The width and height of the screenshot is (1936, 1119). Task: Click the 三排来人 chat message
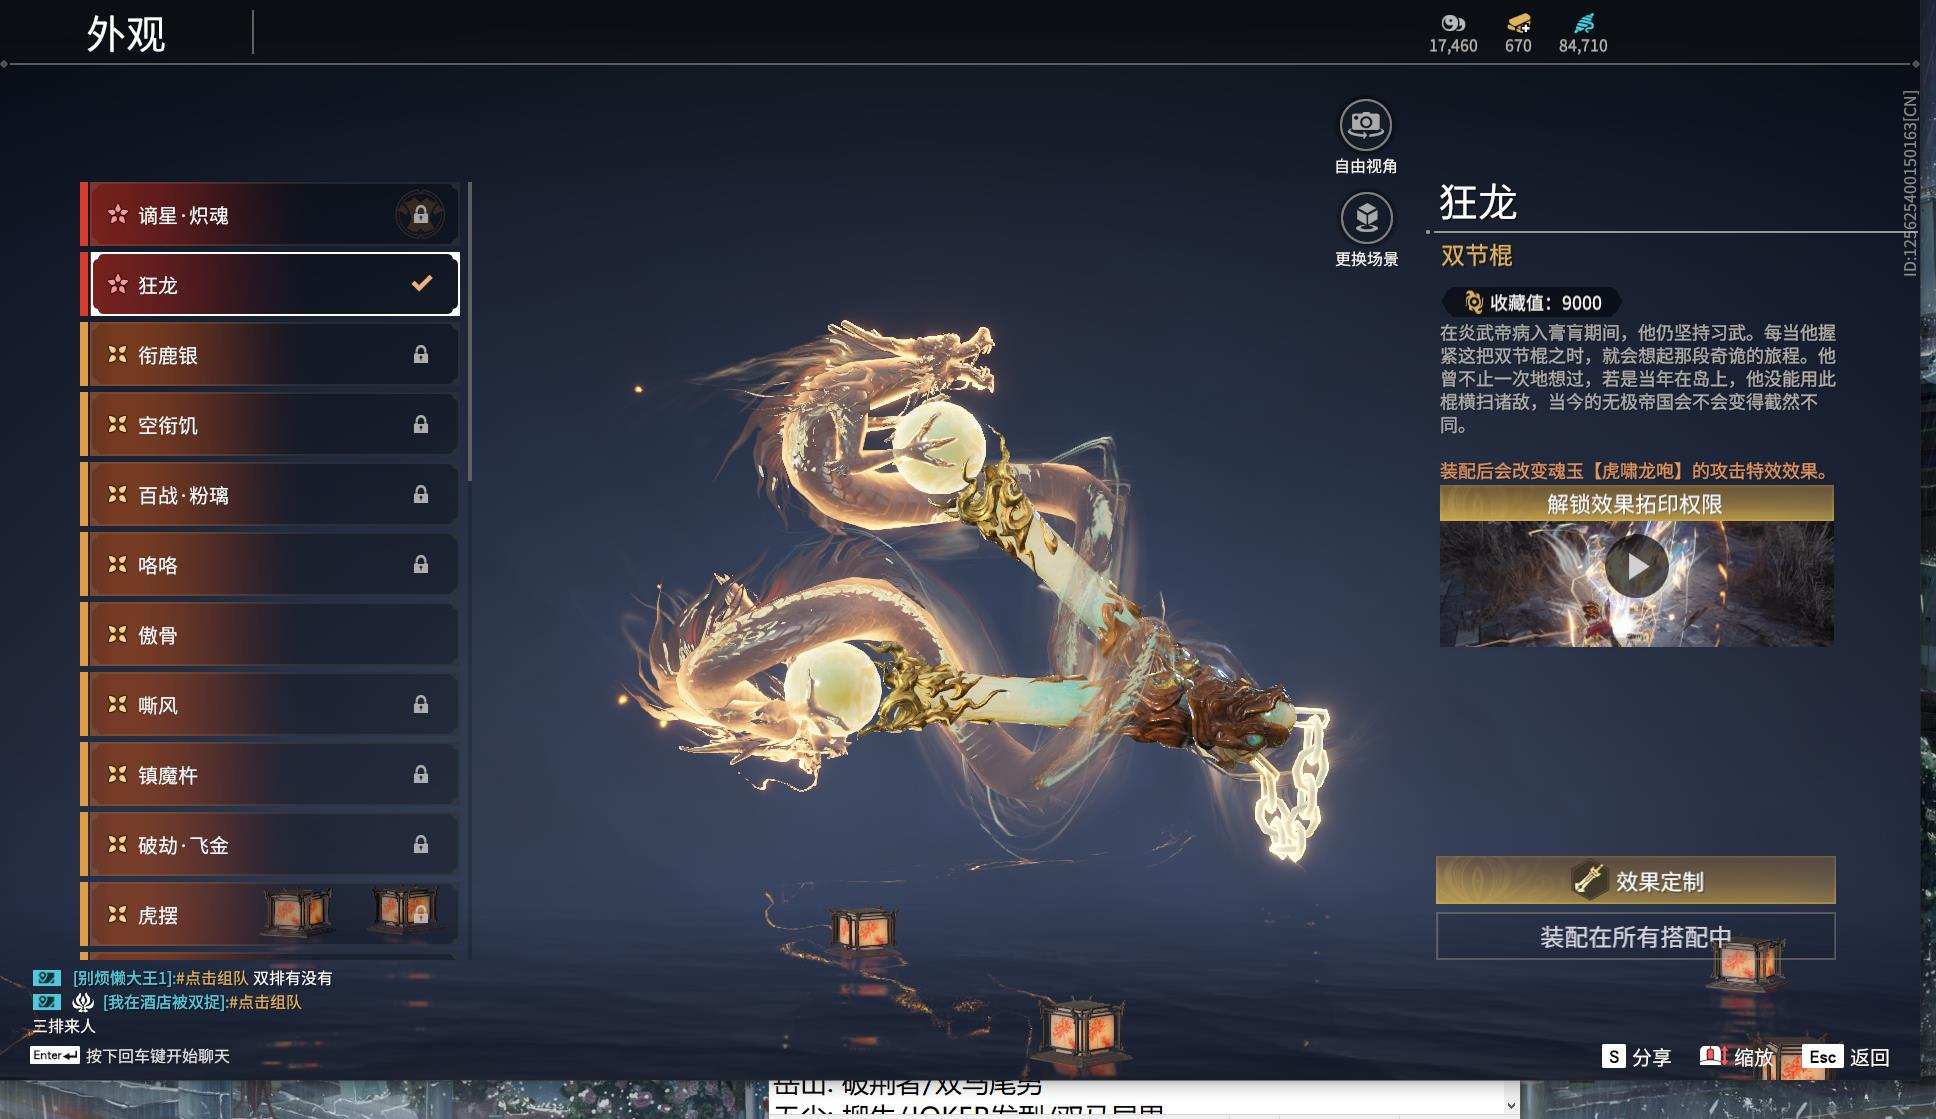(x=64, y=1026)
